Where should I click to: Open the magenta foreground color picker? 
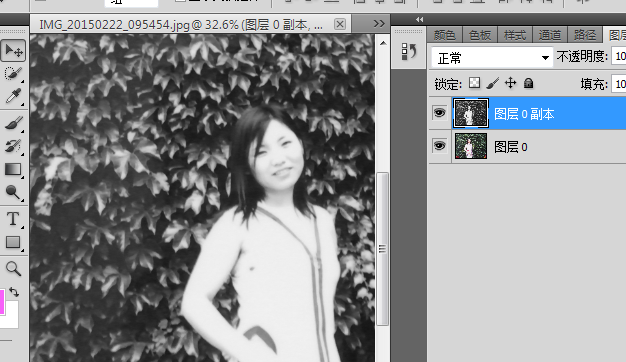coord(2,303)
